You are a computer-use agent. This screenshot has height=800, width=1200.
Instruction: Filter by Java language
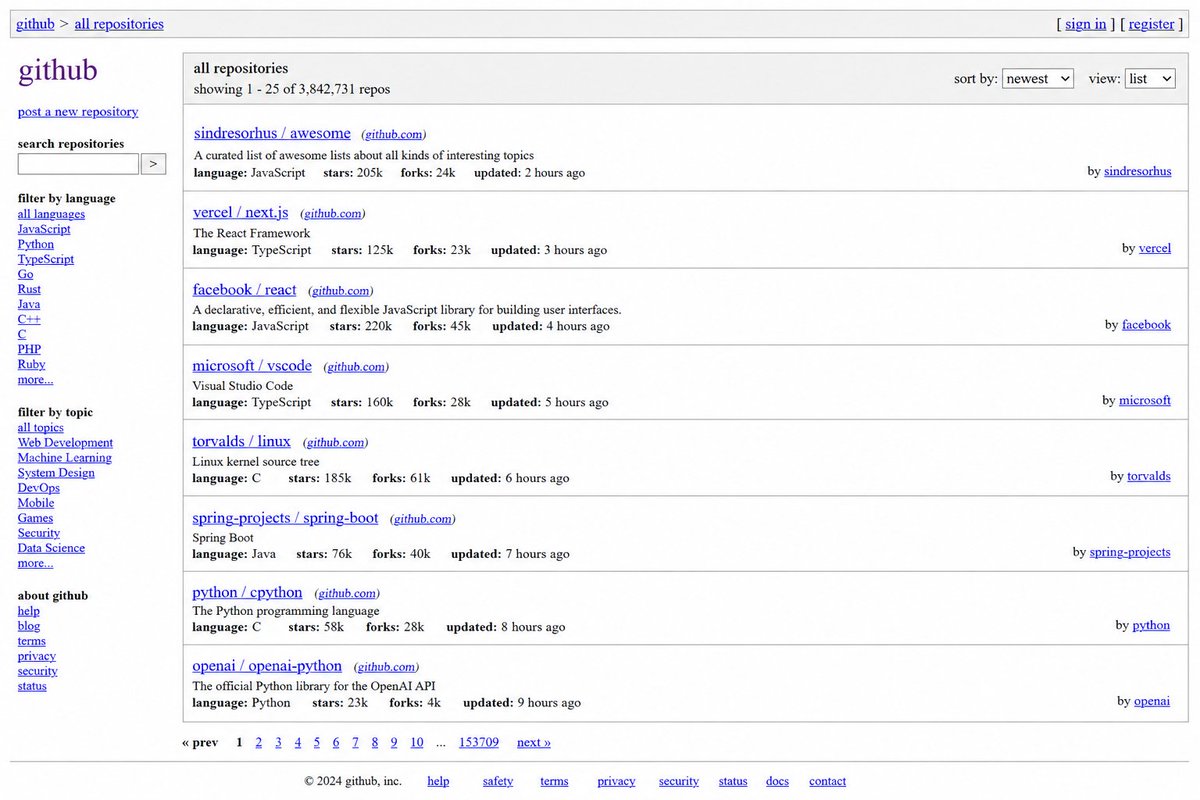29,304
